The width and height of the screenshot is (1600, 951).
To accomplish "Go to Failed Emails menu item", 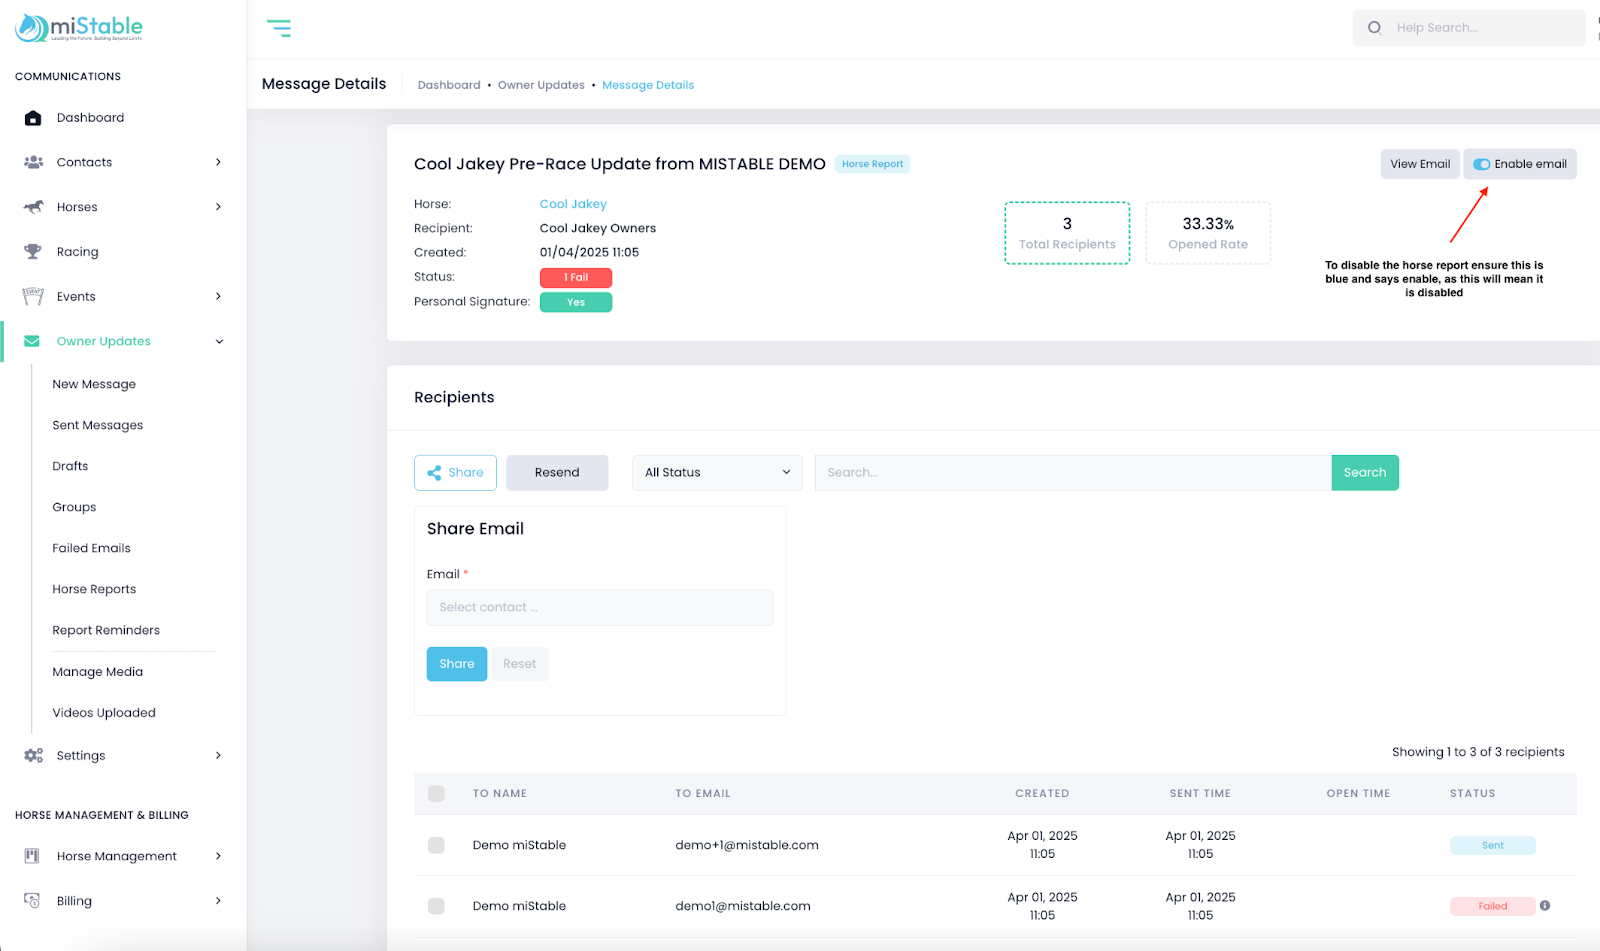I will [x=92, y=548].
